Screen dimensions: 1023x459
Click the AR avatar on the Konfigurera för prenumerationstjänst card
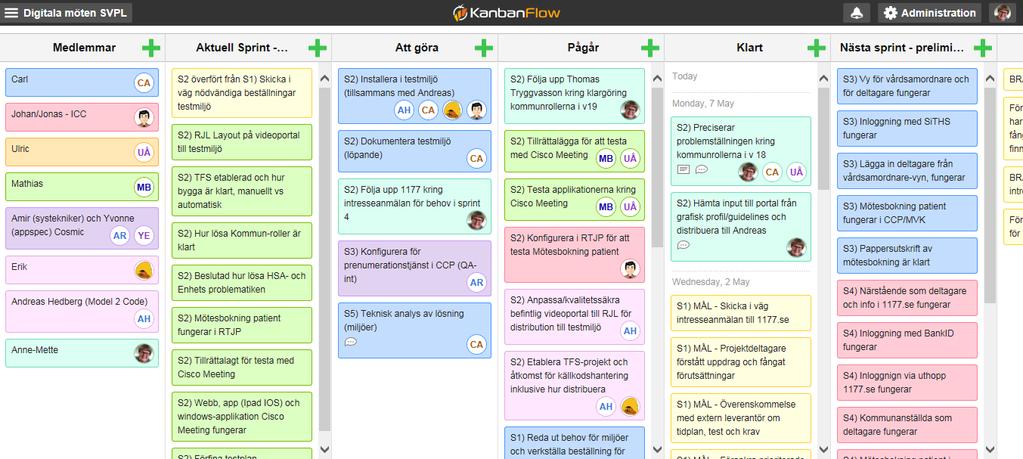[476, 282]
